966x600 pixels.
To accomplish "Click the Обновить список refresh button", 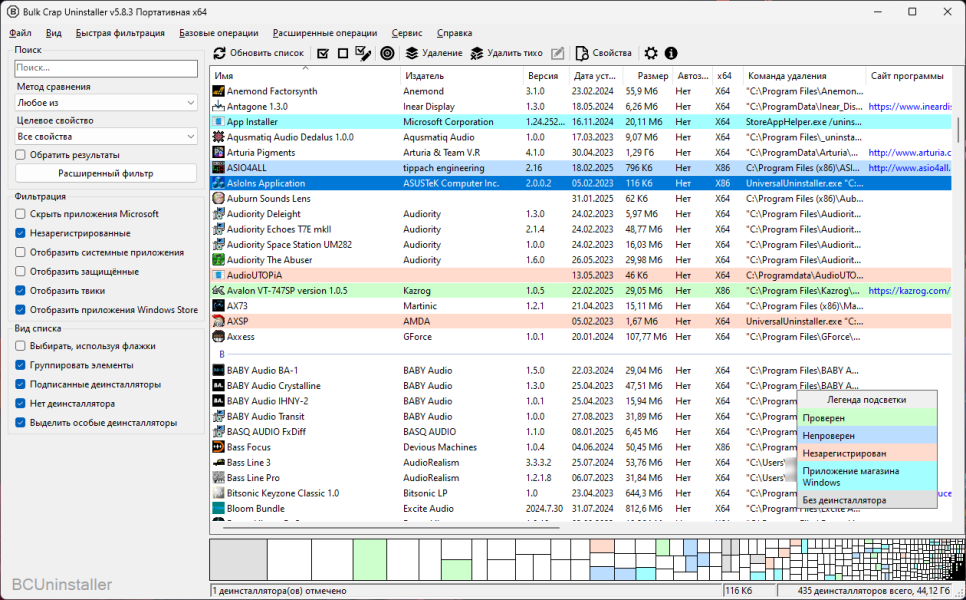I will pyautogui.click(x=259, y=54).
